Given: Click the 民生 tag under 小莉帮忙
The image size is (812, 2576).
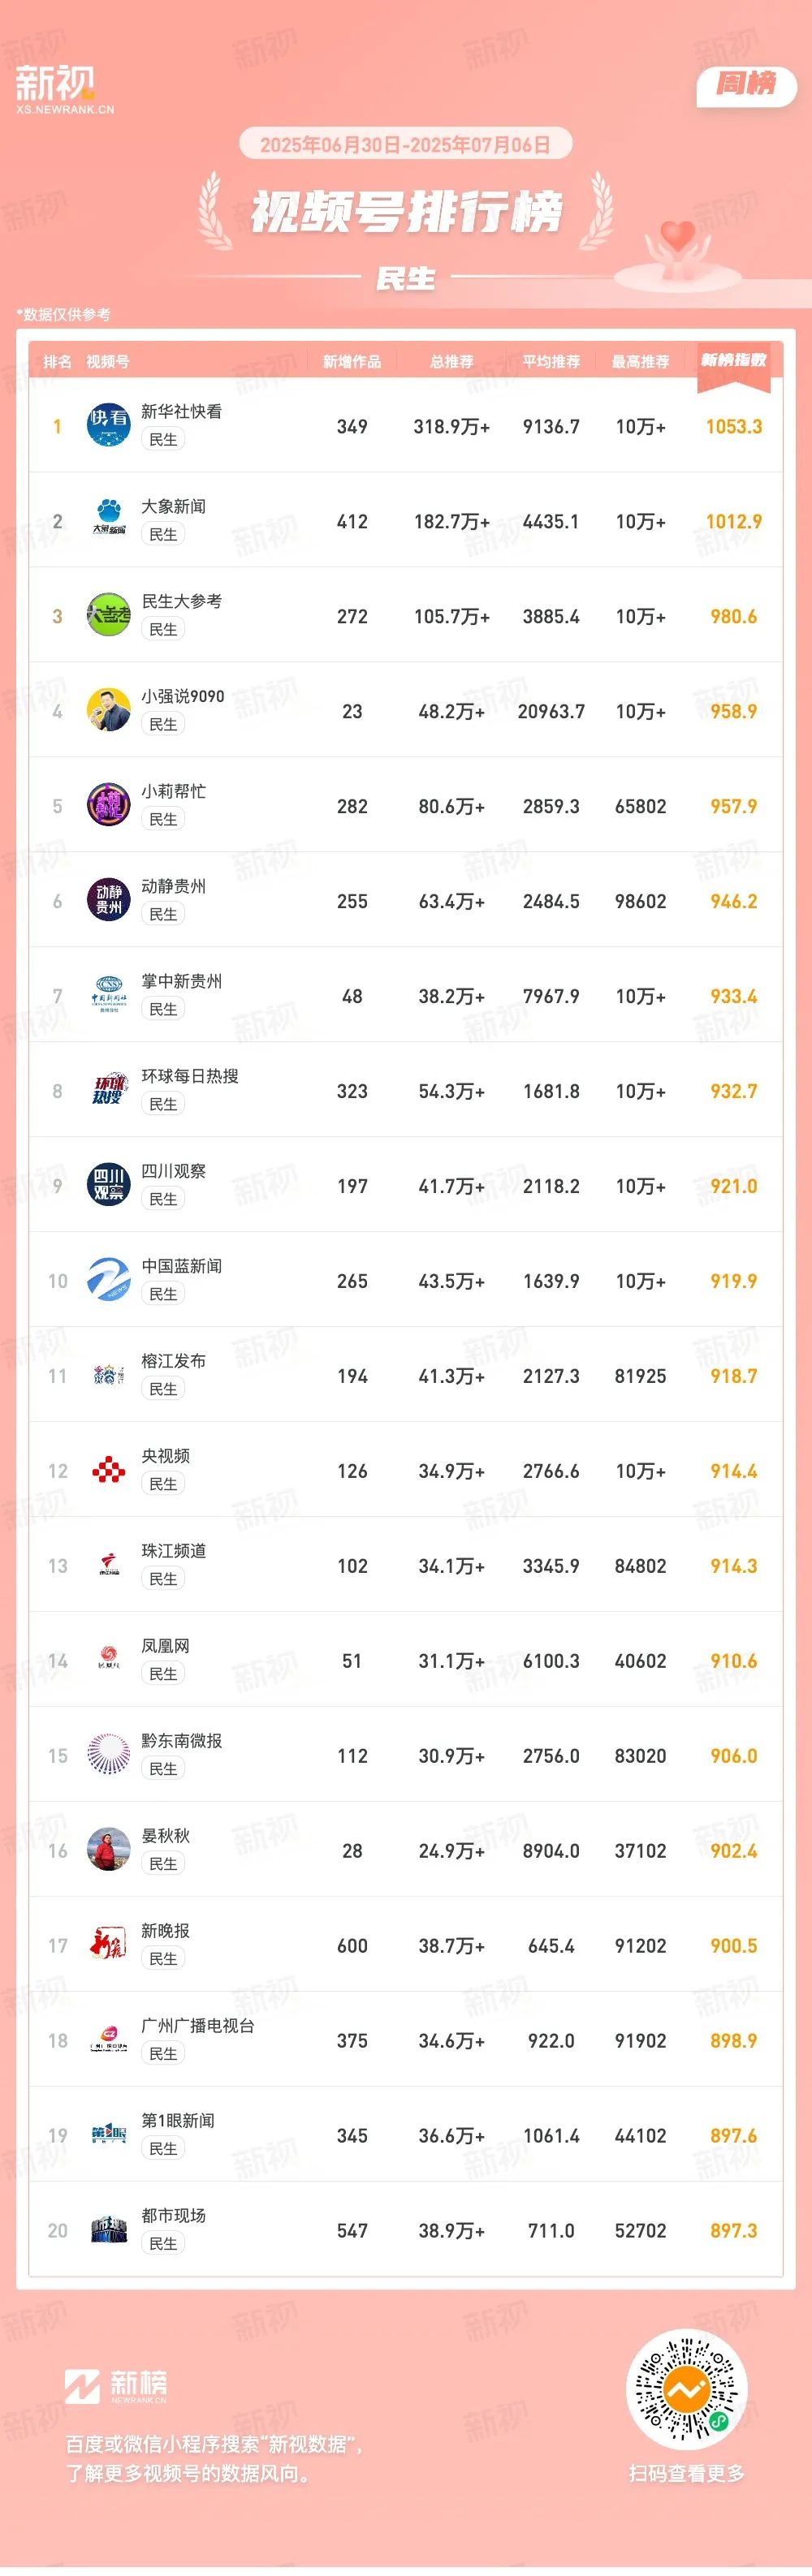Looking at the screenshot, I should coord(163,819).
